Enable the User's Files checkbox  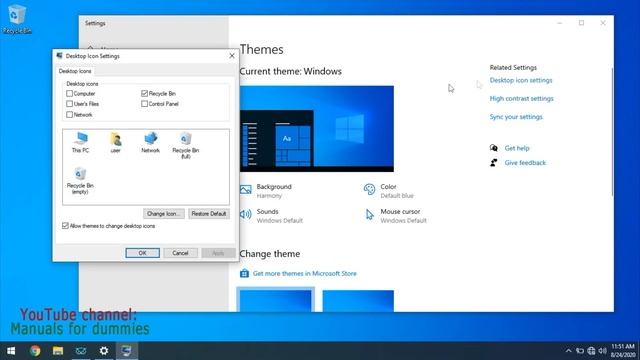coord(69,104)
